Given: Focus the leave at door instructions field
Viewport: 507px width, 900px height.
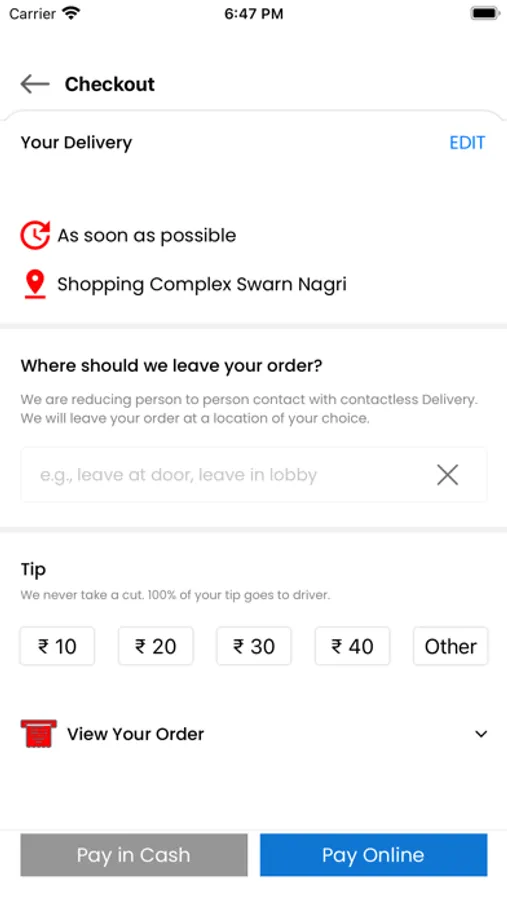Looking at the screenshot, I should coord(254,475).
